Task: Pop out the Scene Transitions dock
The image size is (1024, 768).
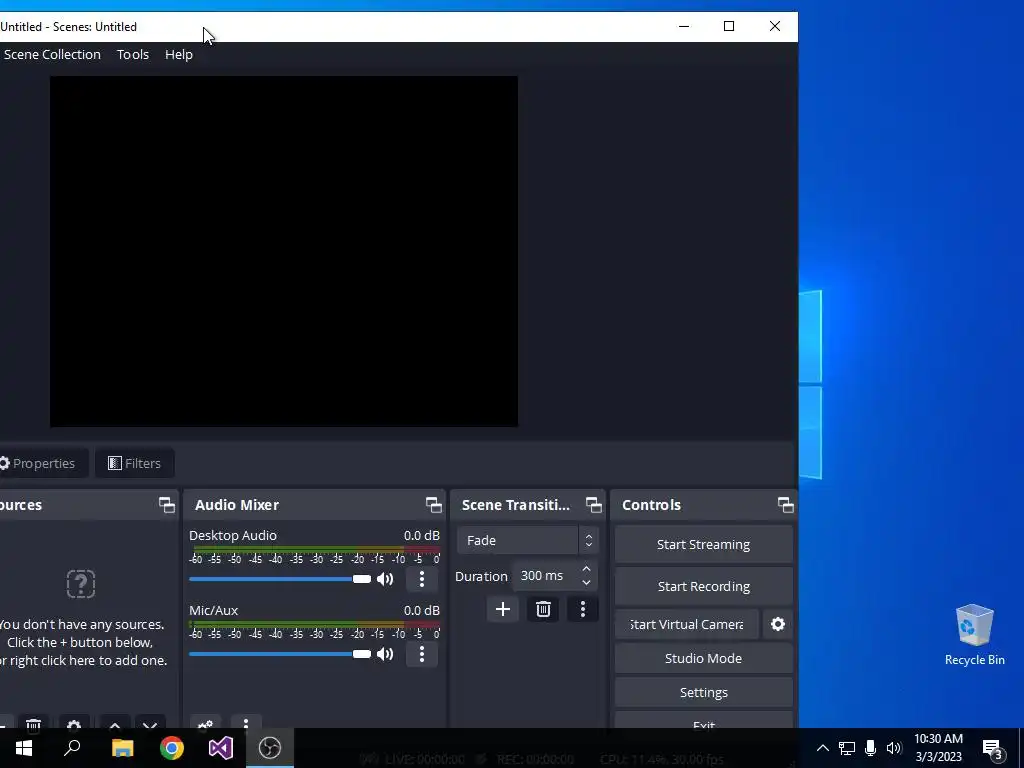Action: pyautogui.click(x=594, y=505)
